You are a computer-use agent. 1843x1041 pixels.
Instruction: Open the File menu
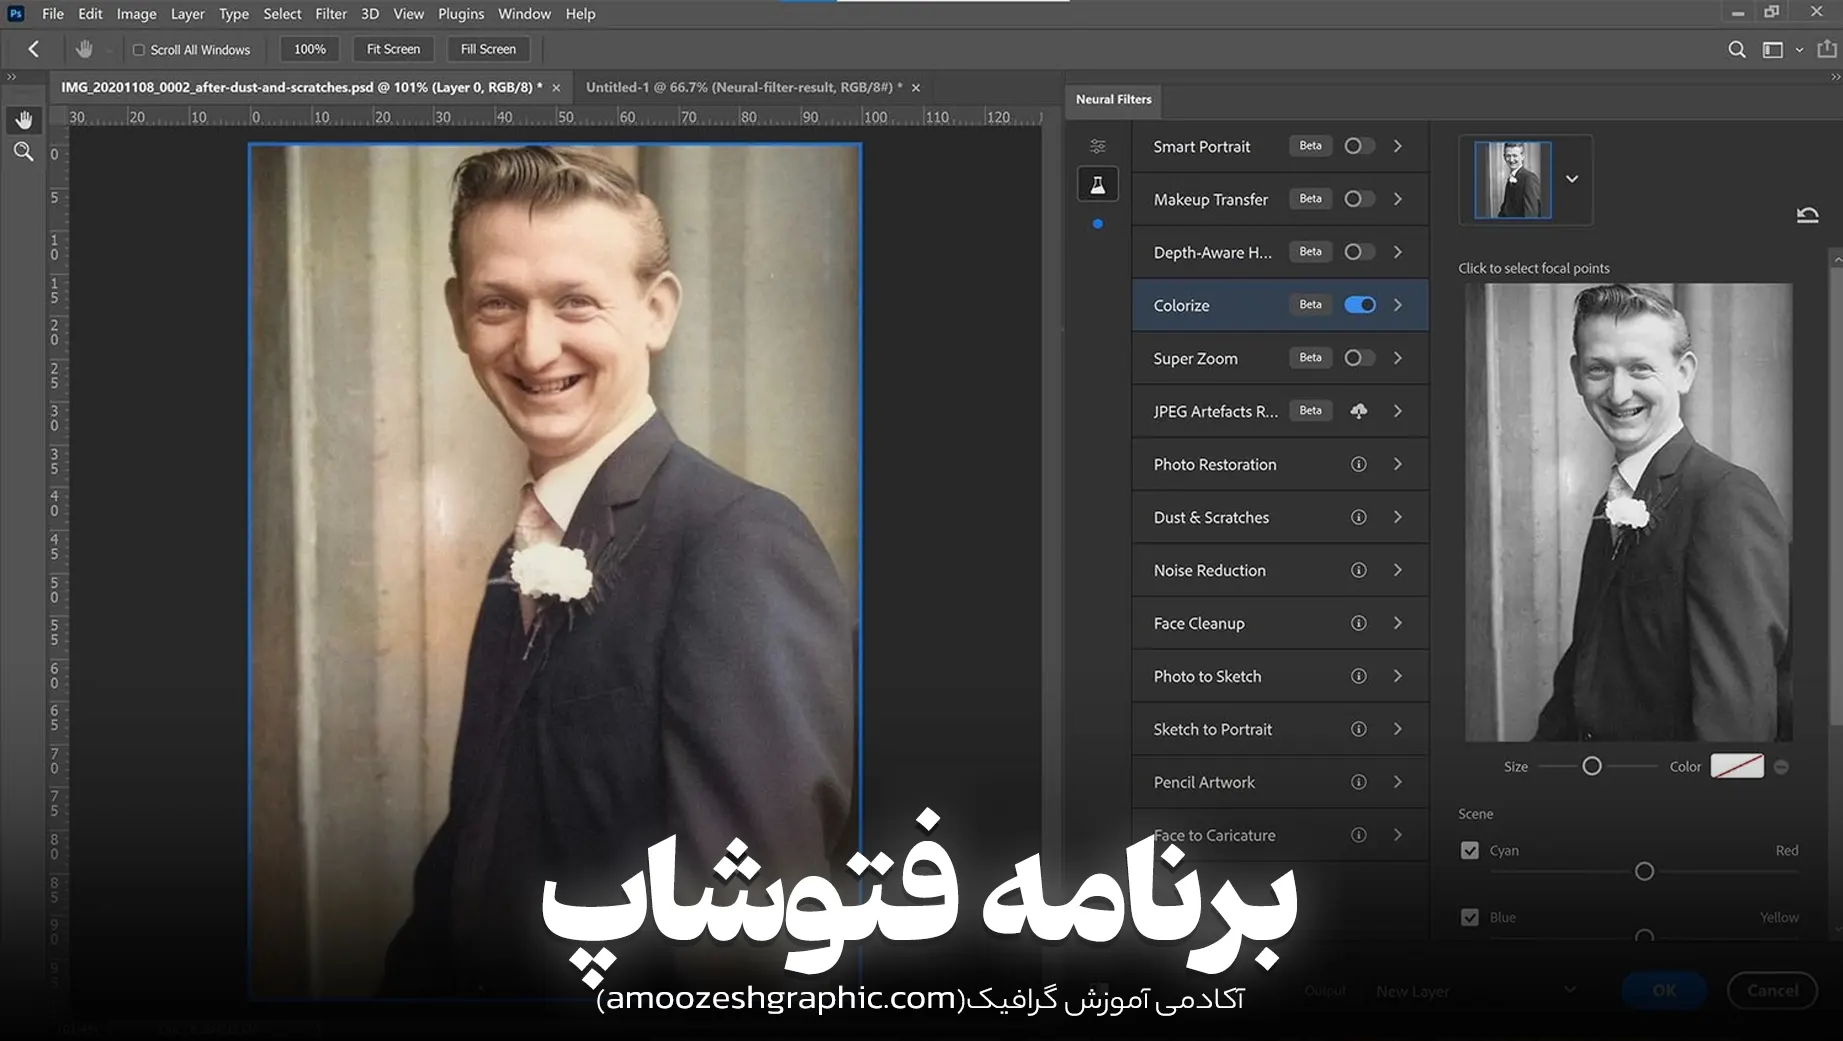[x=53, y=14]
